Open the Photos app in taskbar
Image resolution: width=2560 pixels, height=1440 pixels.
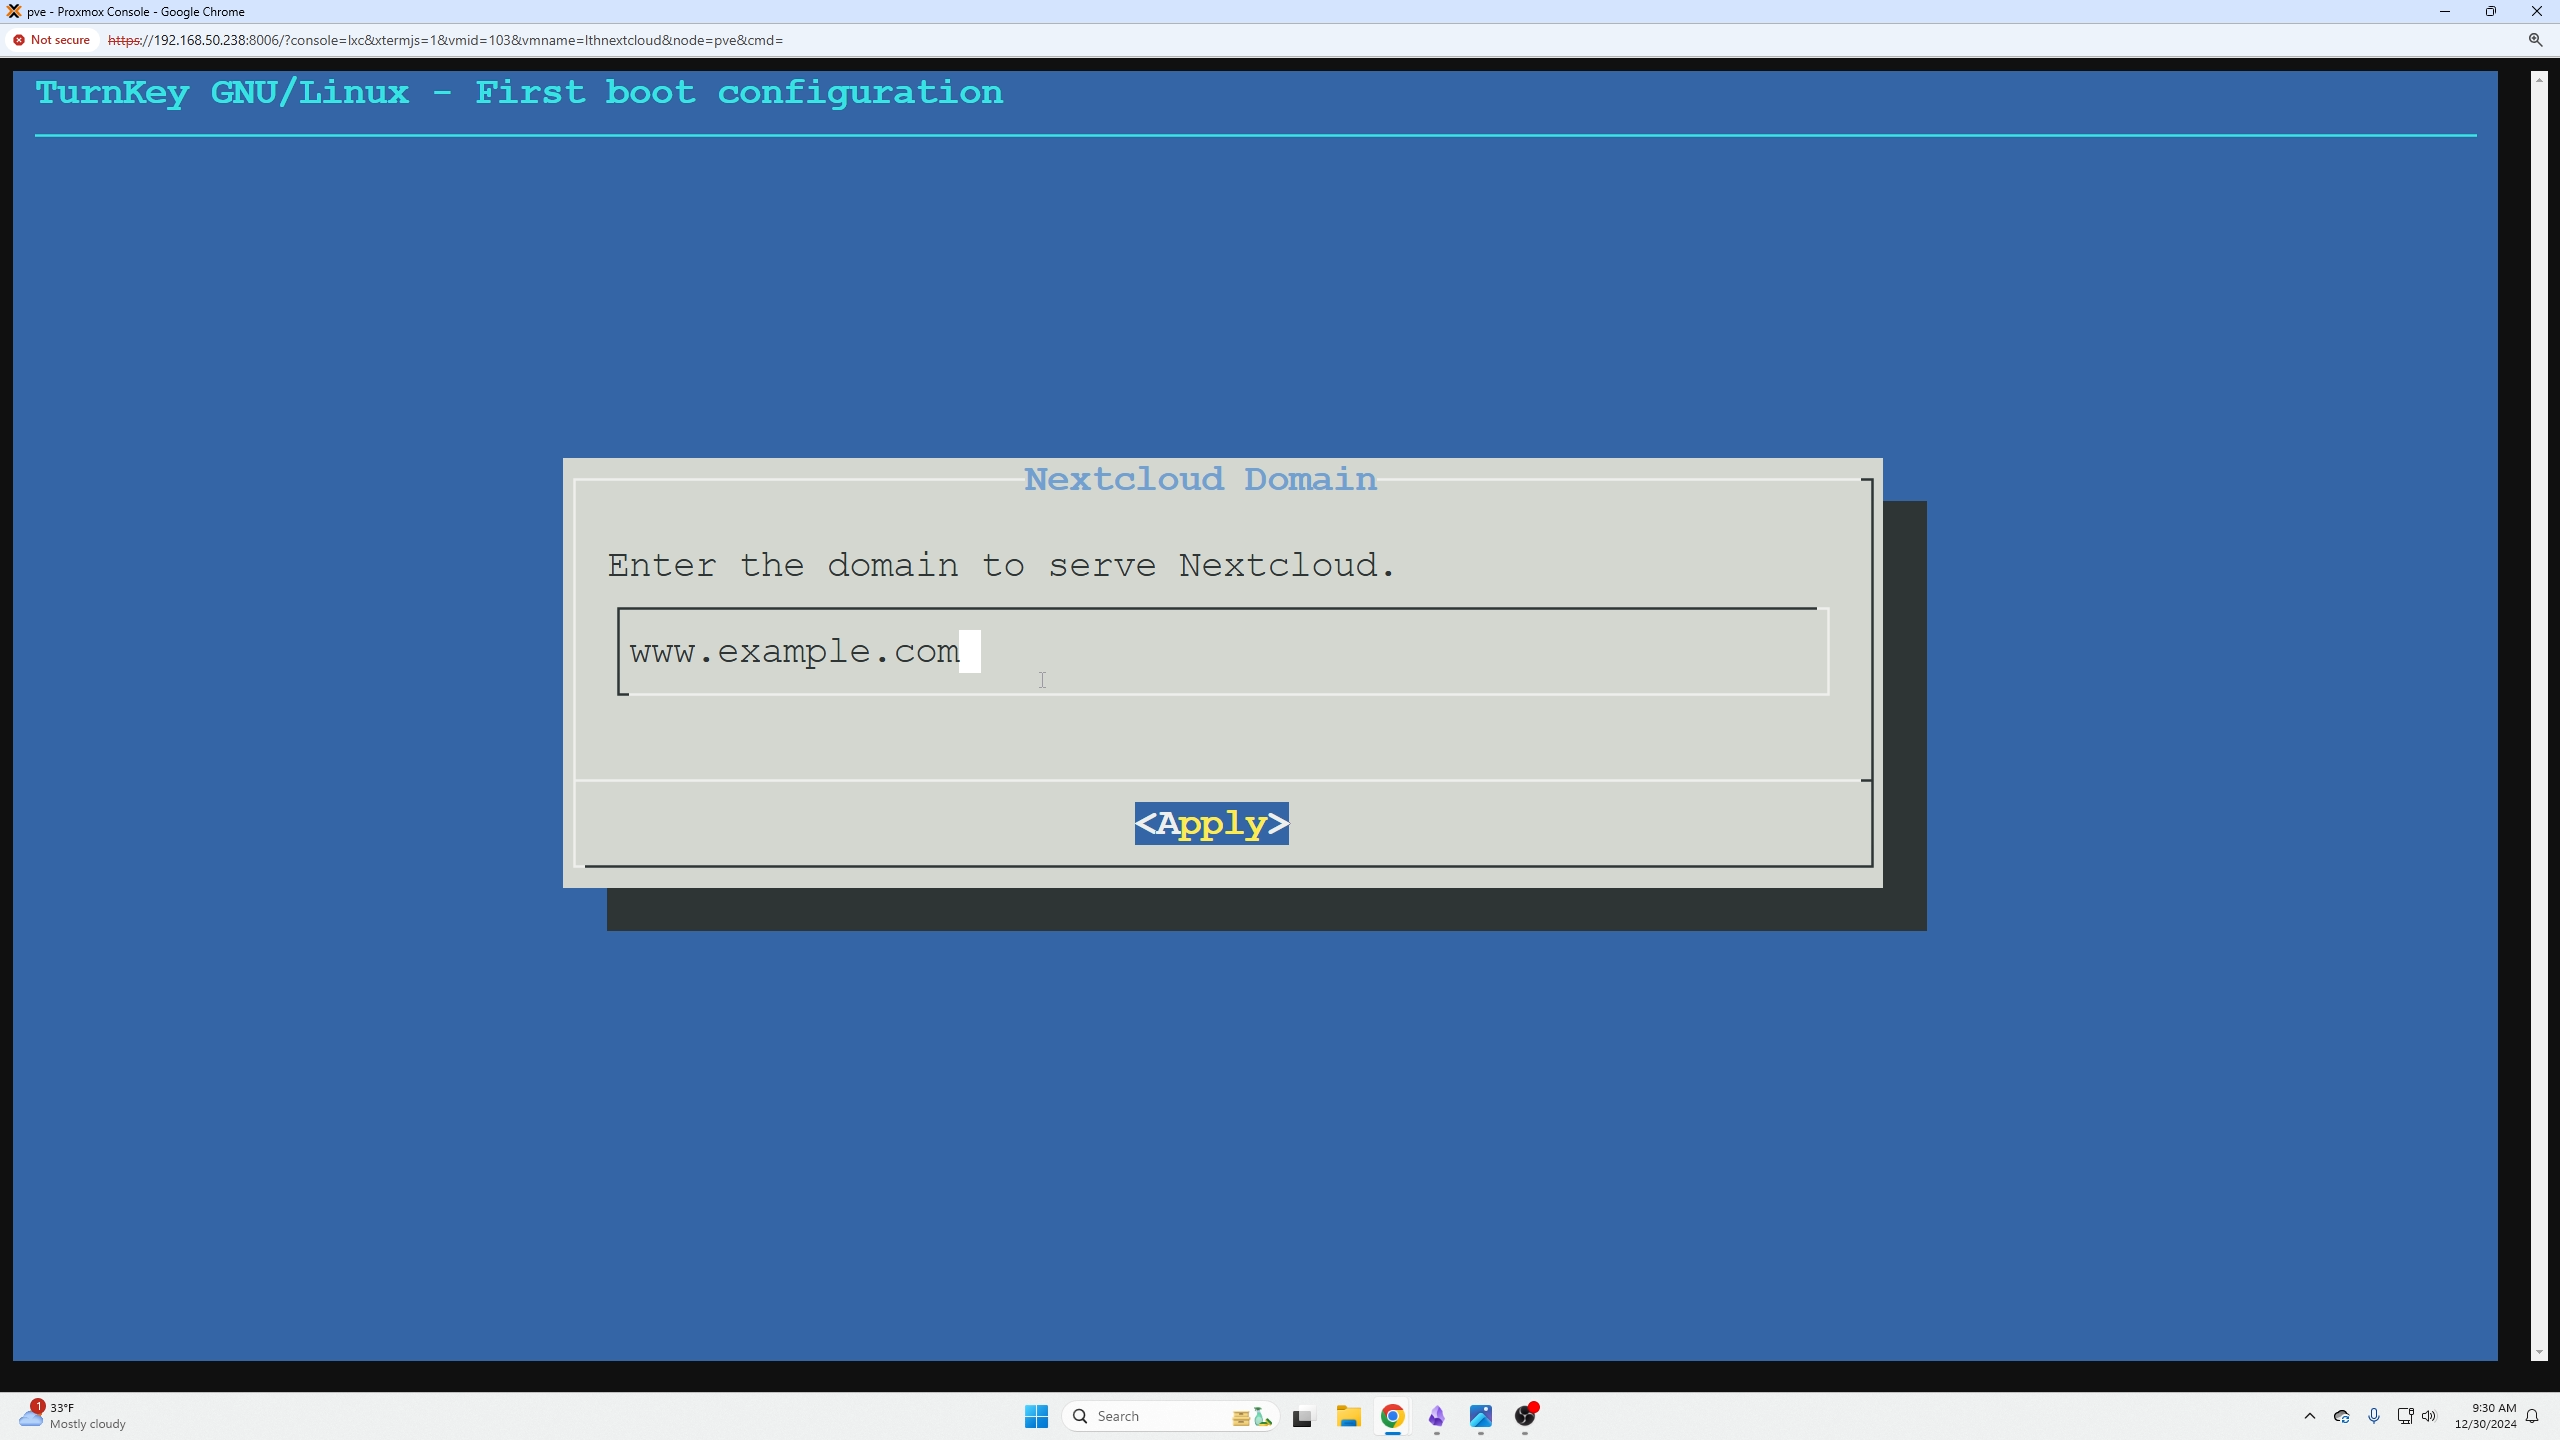click(x=1480, y=1416)
